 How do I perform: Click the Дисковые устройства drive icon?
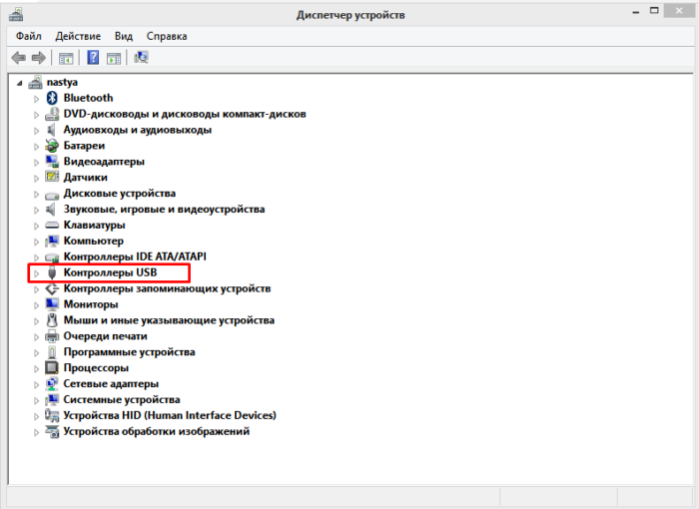pyautogui.click(x=52, y=195)
